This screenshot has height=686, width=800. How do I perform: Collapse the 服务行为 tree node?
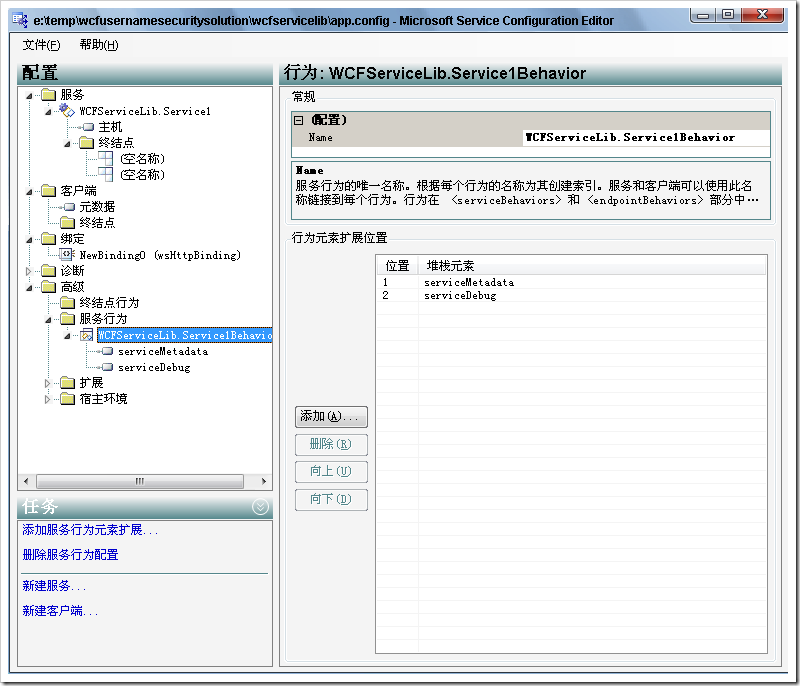tap(48, 320)
